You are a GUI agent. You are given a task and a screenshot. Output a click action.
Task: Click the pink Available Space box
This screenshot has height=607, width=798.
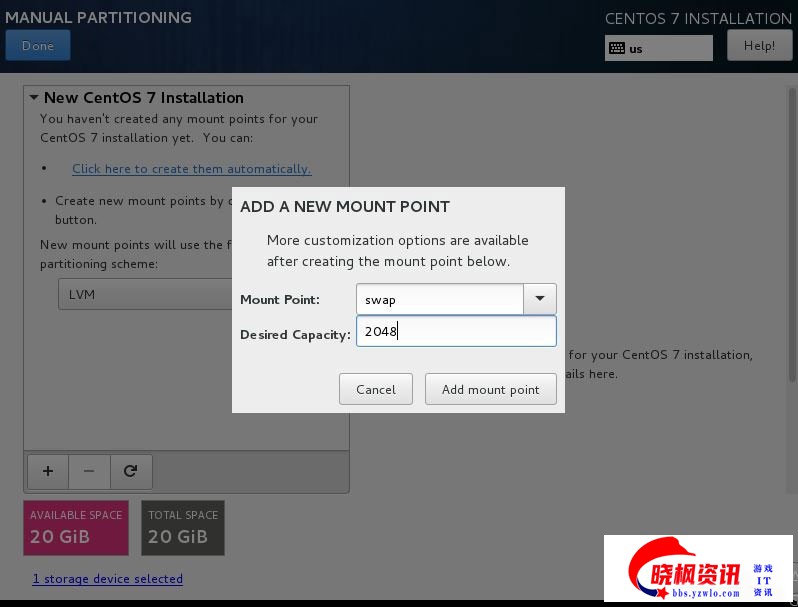(76, 527)
